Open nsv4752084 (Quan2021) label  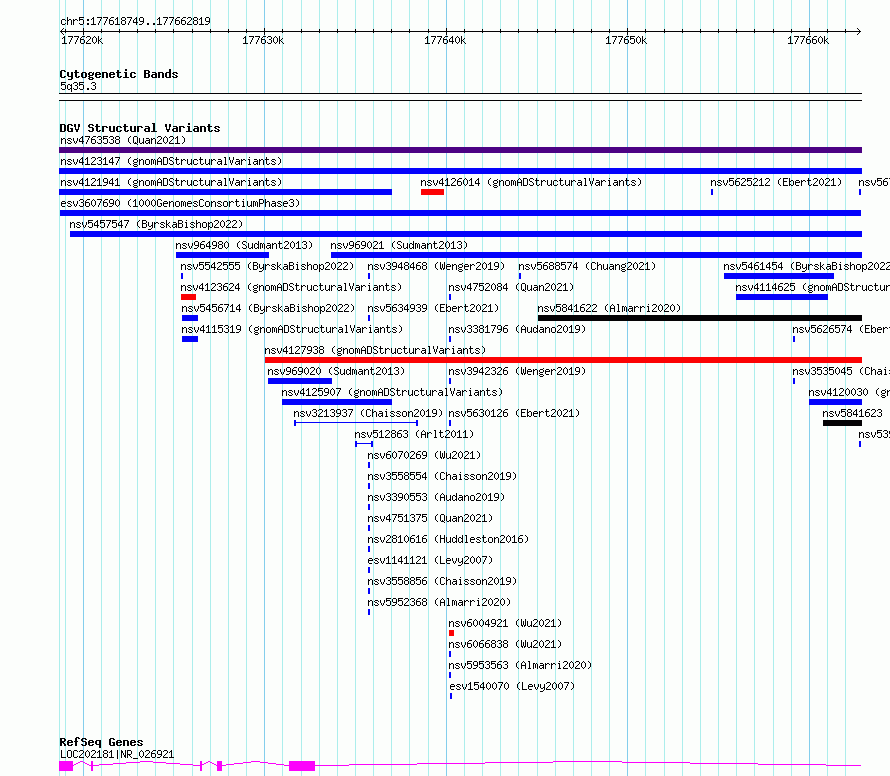click(511, 287)
